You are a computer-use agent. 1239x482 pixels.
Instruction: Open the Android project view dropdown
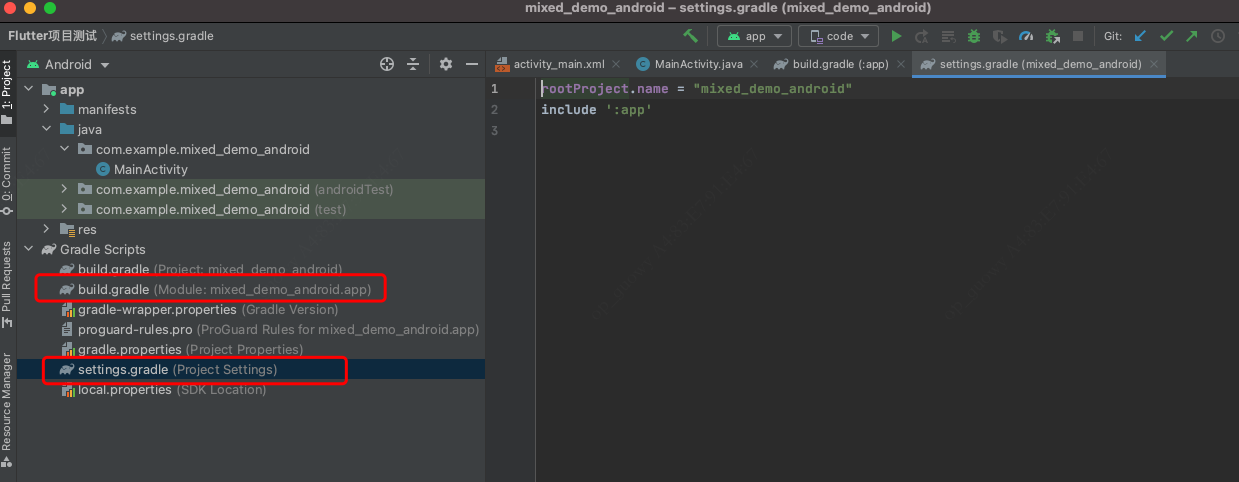click(68, 64)
